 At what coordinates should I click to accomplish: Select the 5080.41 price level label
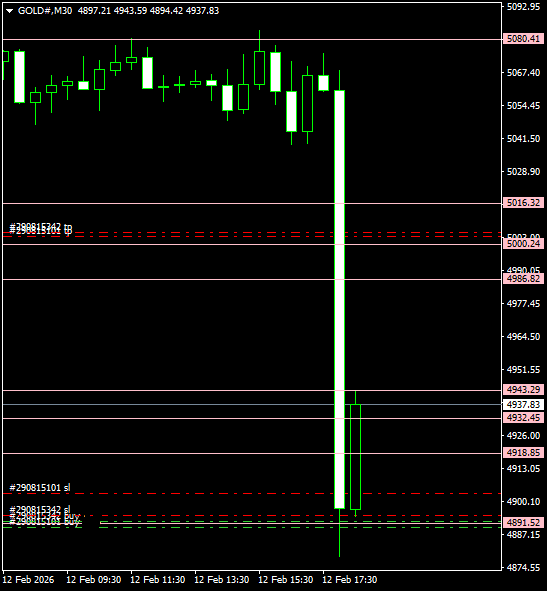click(523, 38)
